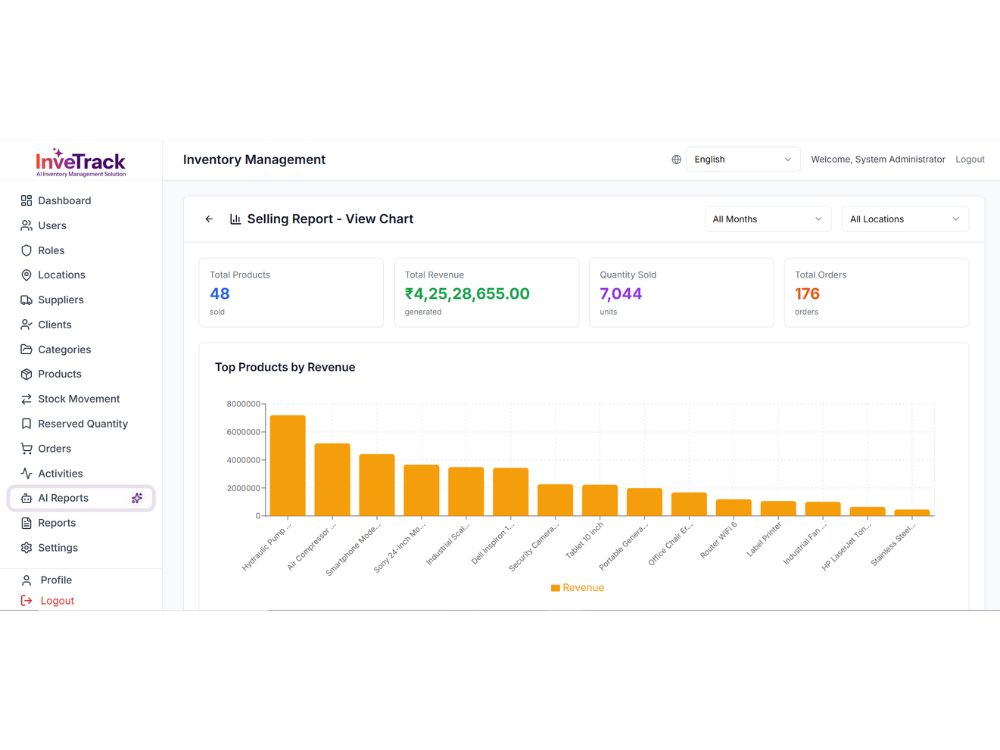Click the Locations pin icon
The image size is (1000, 750).
coord(26,275)
